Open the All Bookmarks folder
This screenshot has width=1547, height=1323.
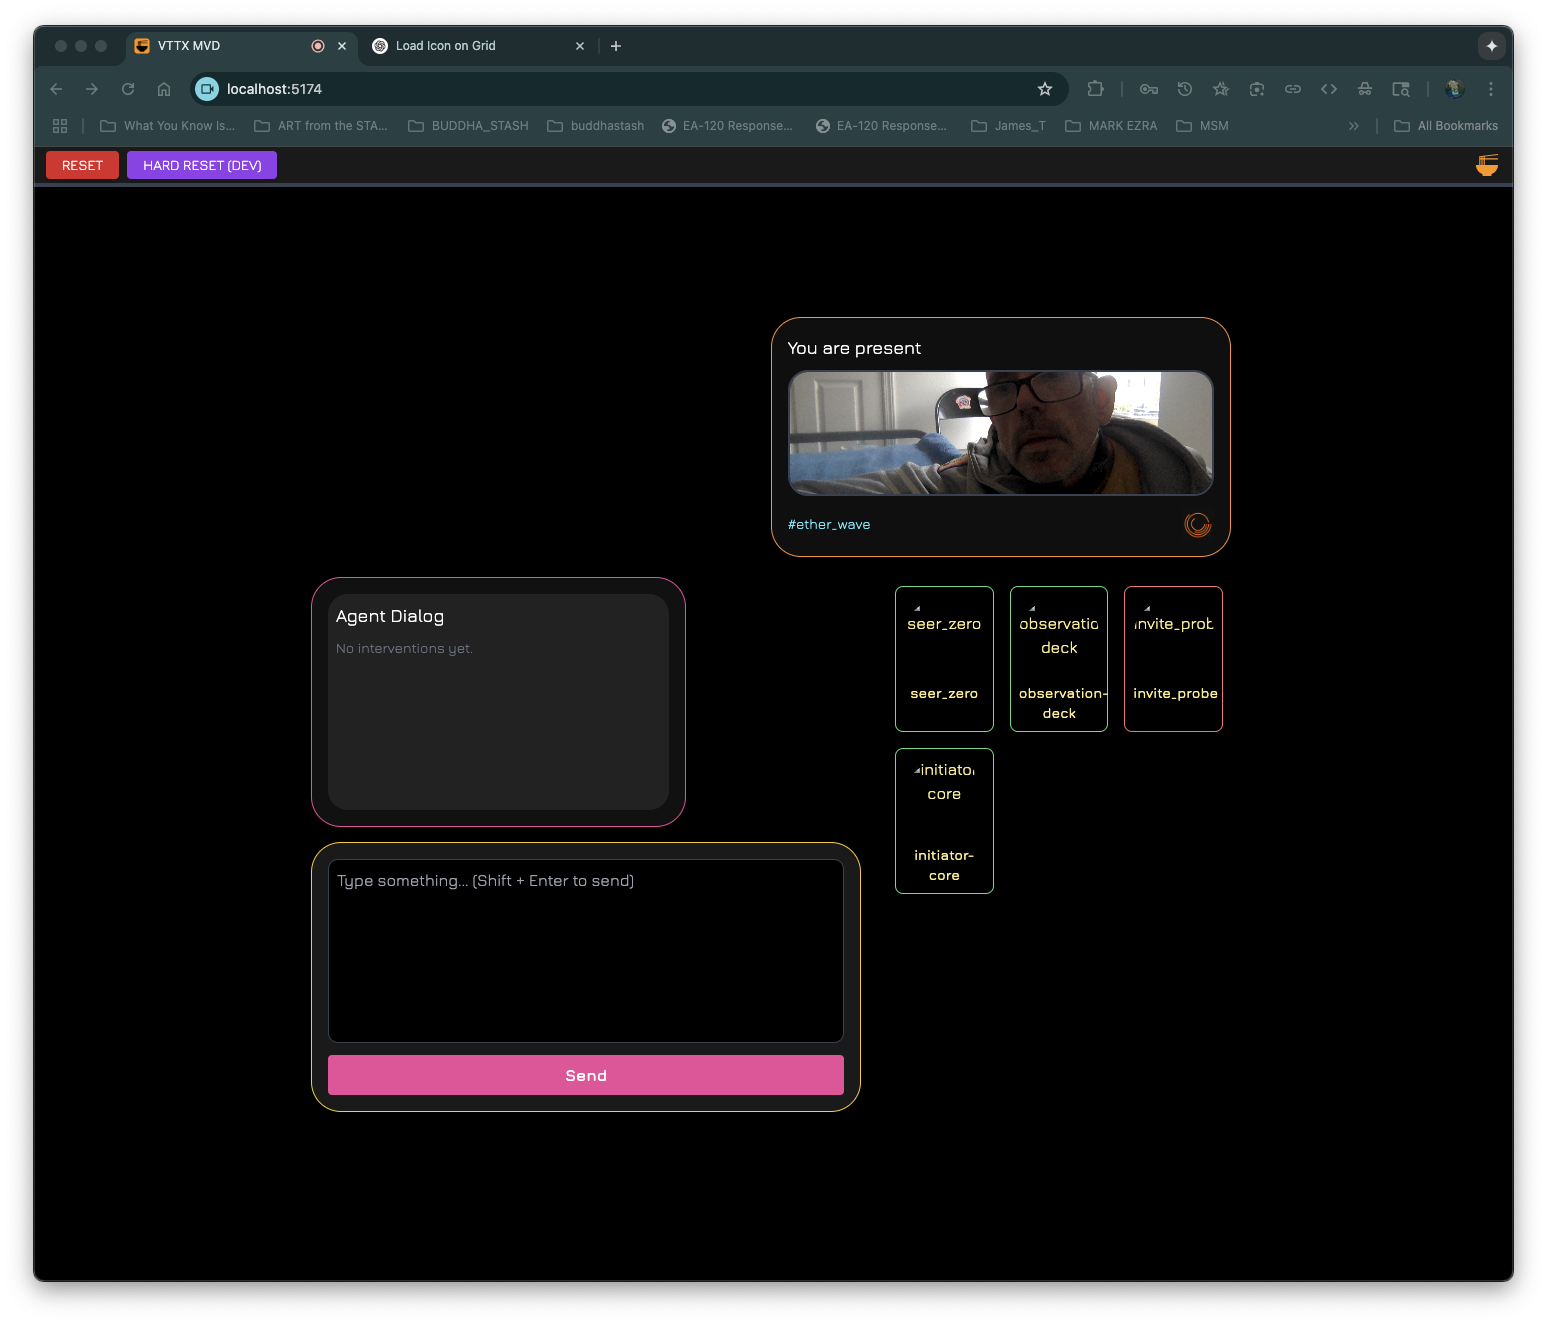1446,126
